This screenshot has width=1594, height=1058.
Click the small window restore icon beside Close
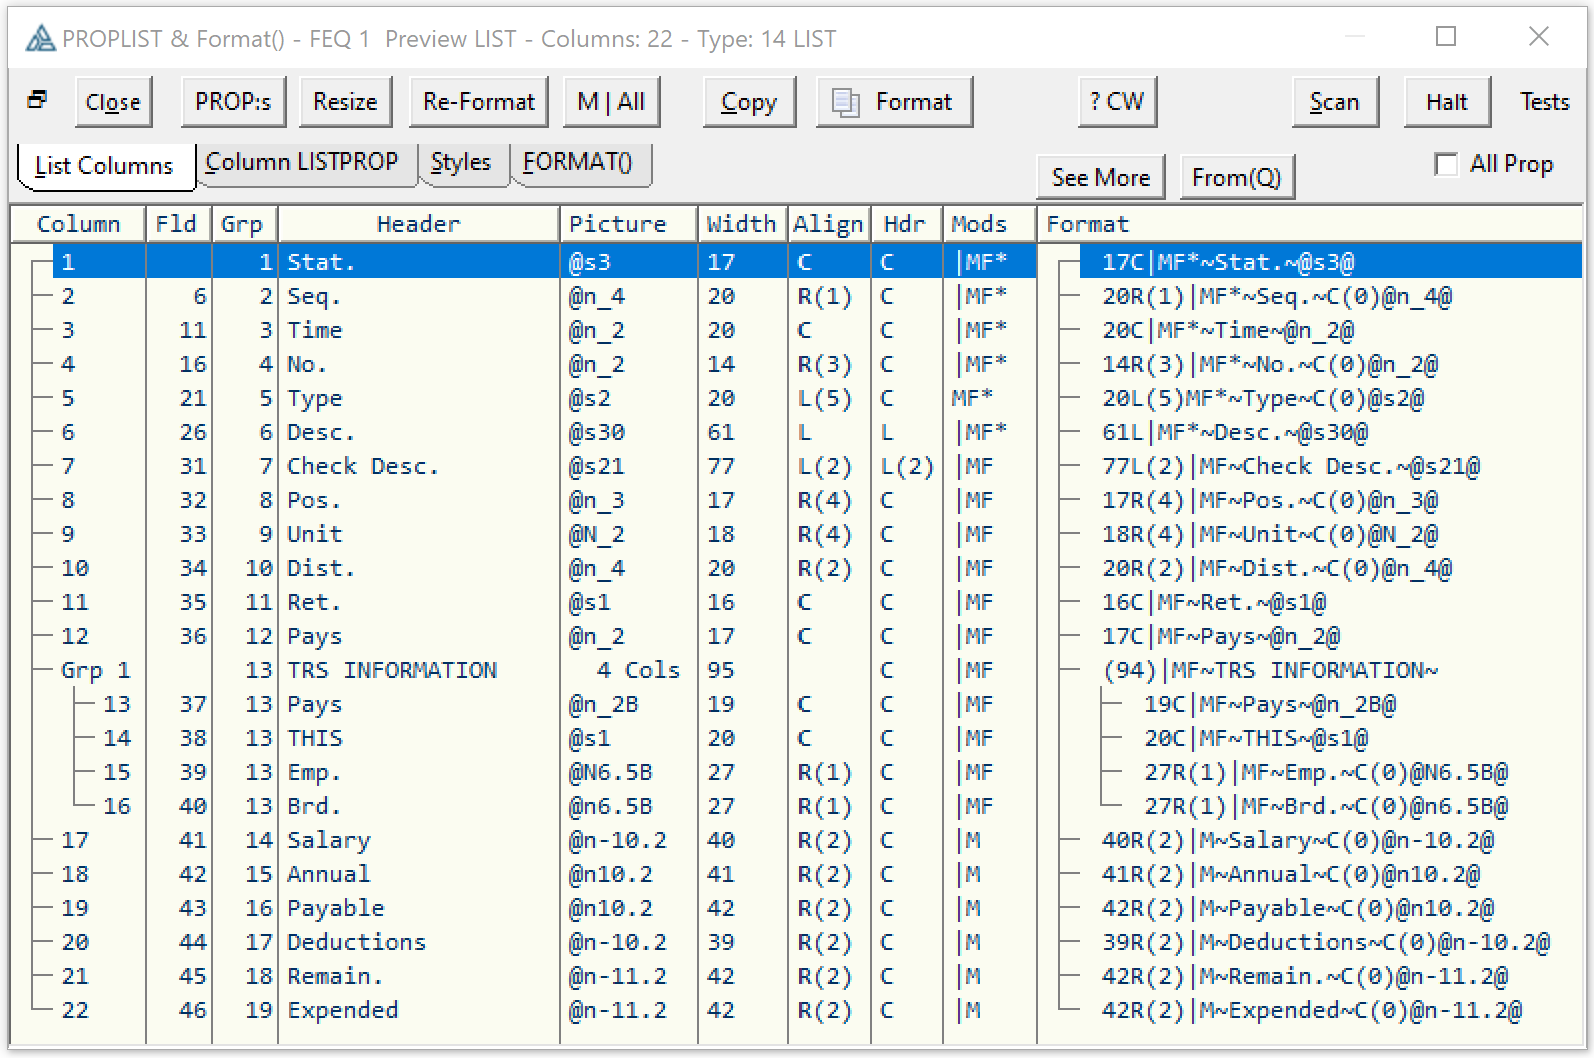[x=37, y=99]
